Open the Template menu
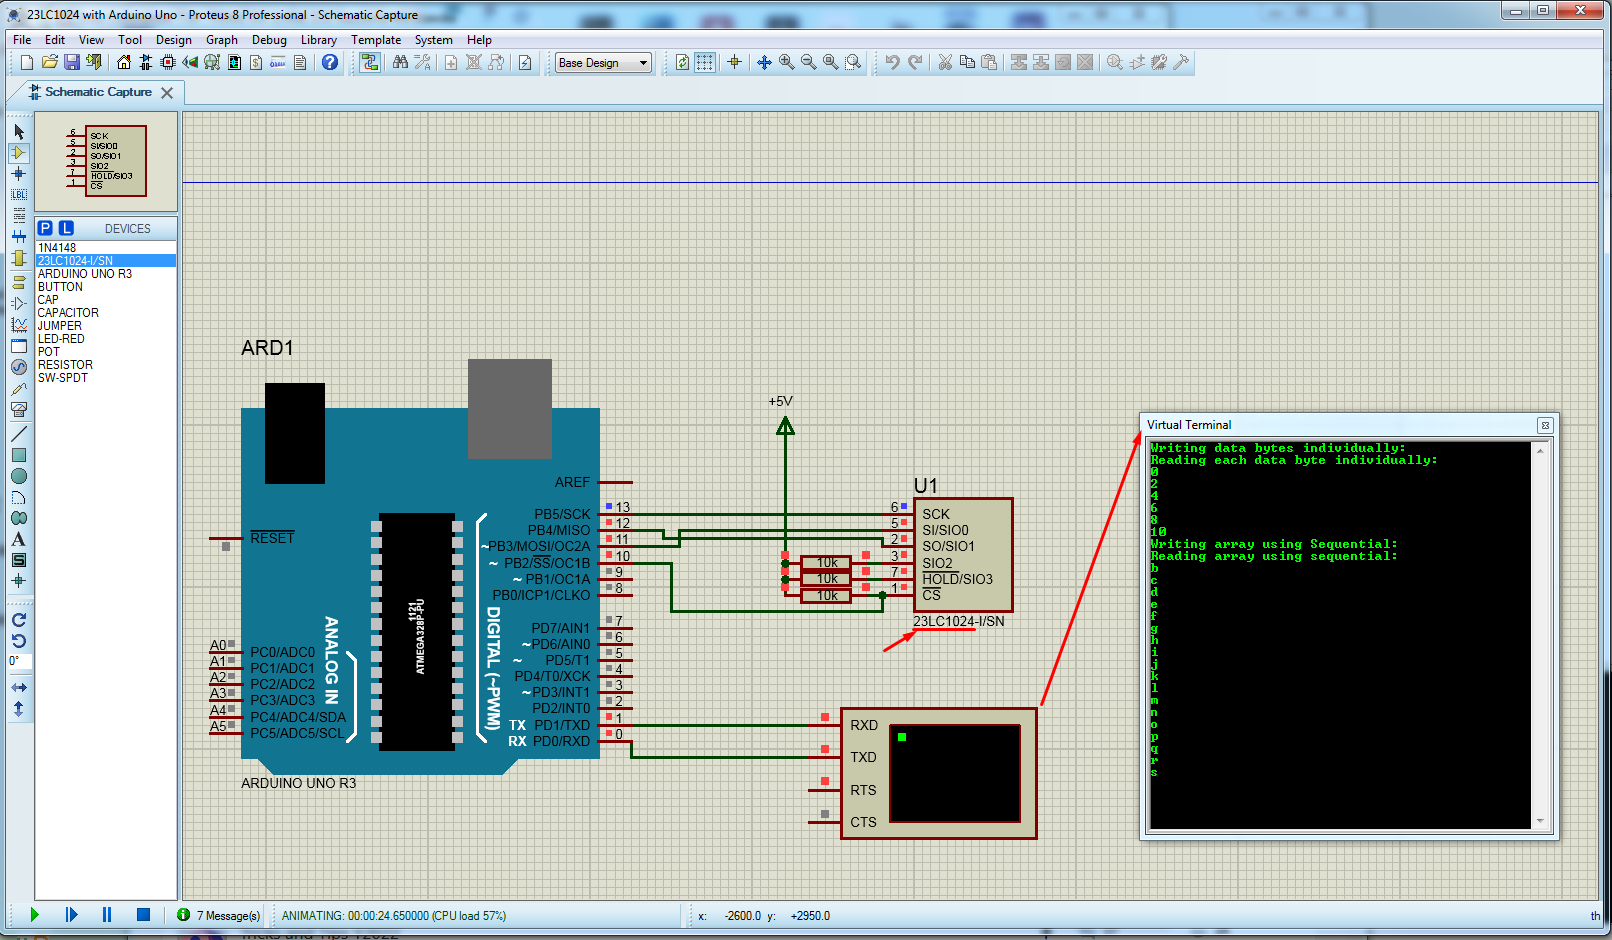The width and height of the screenshot is (1612, 940). coord(376,40)
